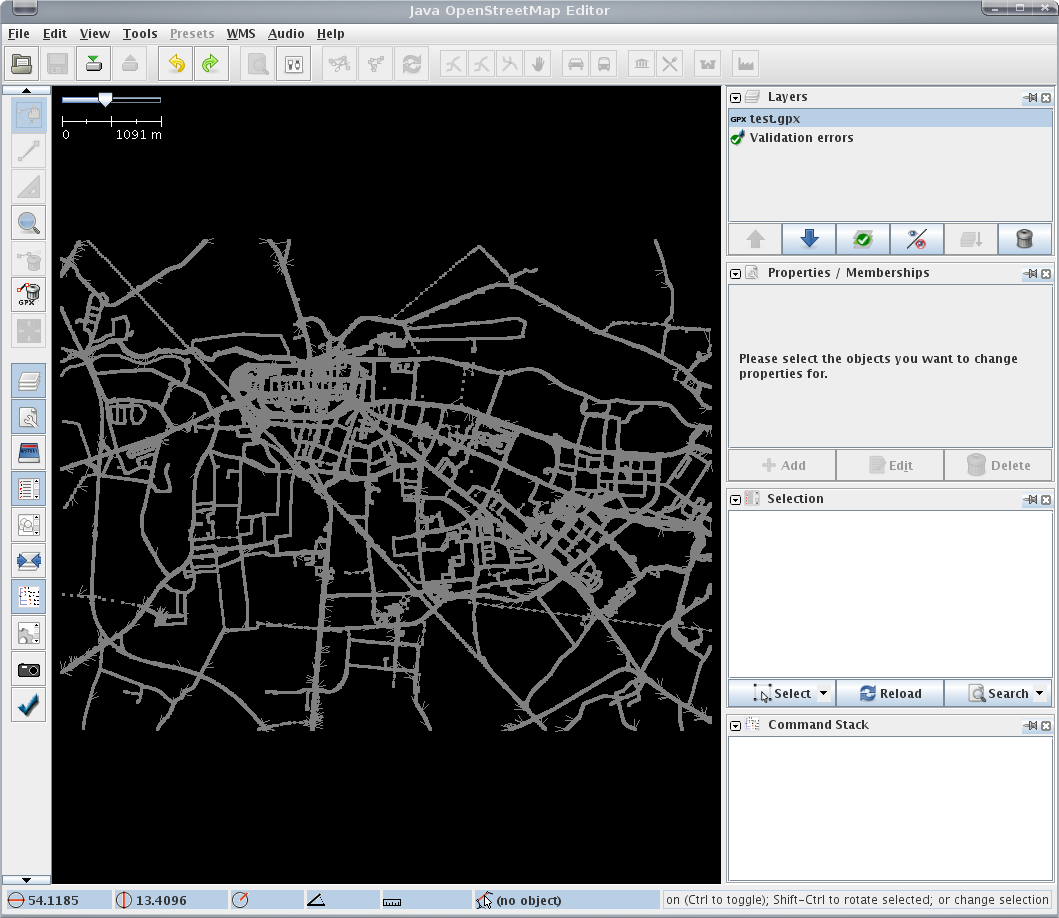
Task: Select the test.gpx layer
Action: tap(775, 118)
